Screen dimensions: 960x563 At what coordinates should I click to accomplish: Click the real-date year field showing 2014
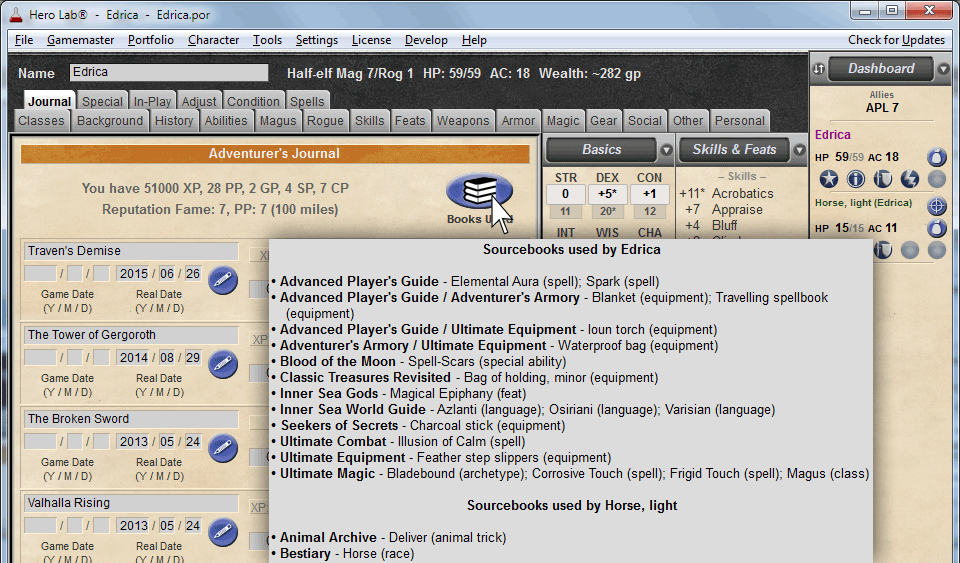coord(133,357)
